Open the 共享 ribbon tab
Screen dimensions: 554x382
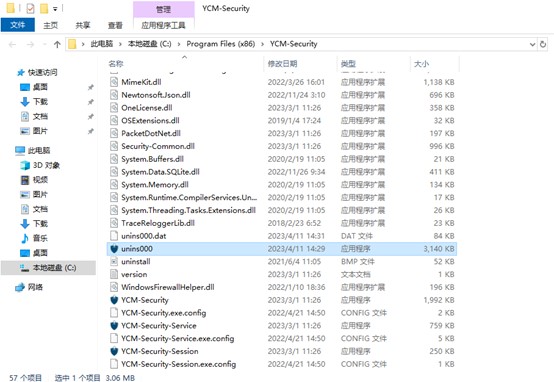[x=83, y=25]
